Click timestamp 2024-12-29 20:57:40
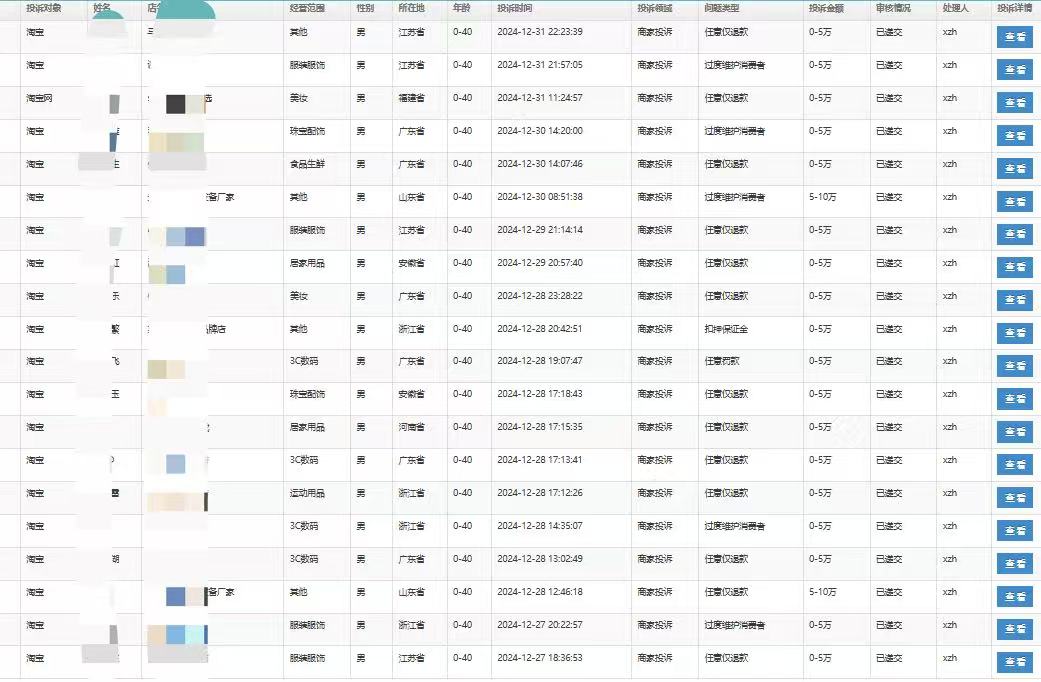Viewport: 1041px width, 682px height. pyautogui.click(x=540, y=263)
